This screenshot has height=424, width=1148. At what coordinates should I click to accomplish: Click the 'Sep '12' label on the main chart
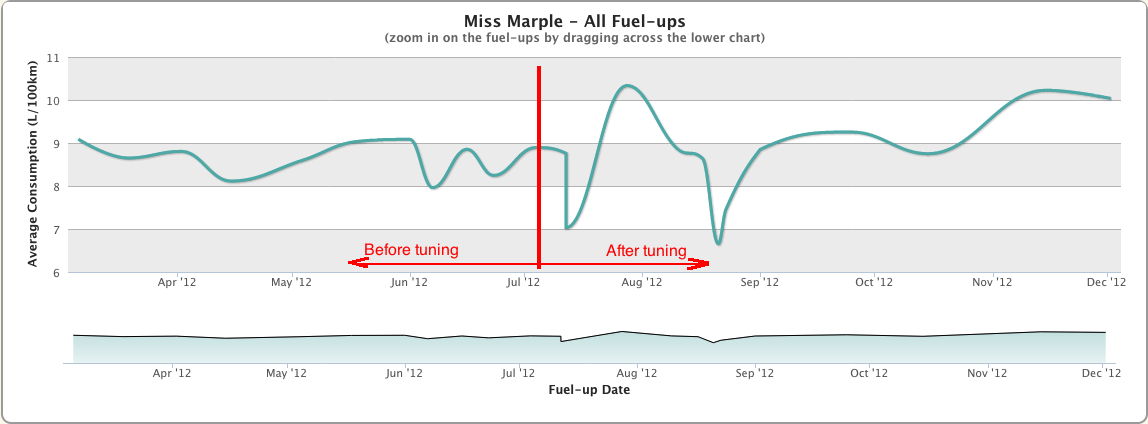pyautogui.click(x=760, y=283)
